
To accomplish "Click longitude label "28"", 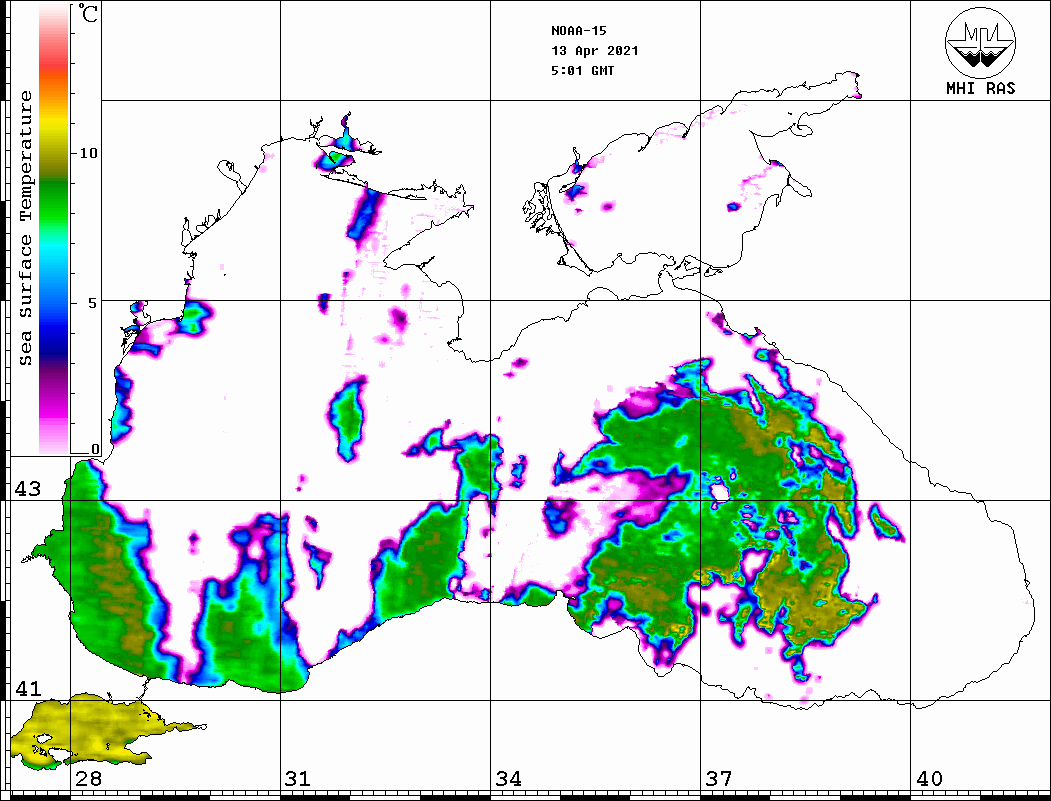I will pos(88,779).
